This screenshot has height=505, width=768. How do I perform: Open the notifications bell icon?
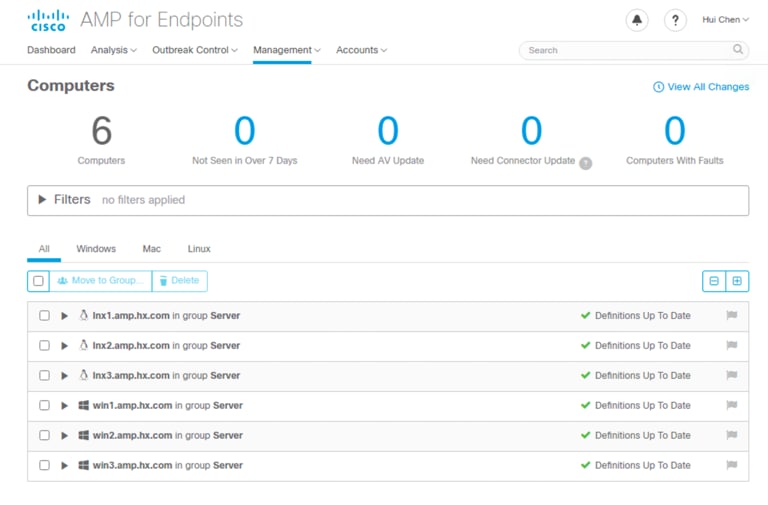coord(637,20)
